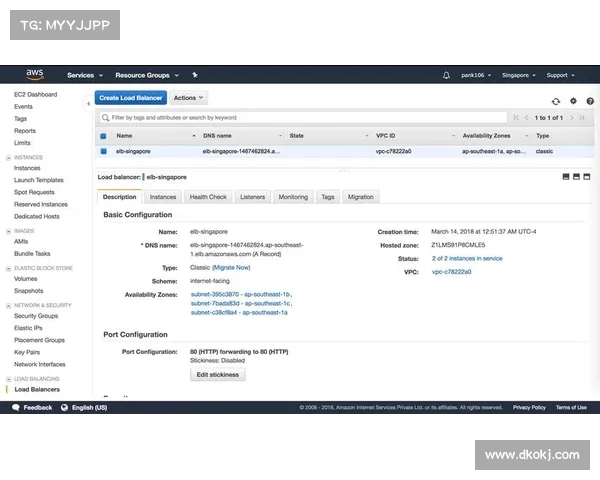Collapse the IMAGES sidebar section
600x480 pixels.
(8, 231)
